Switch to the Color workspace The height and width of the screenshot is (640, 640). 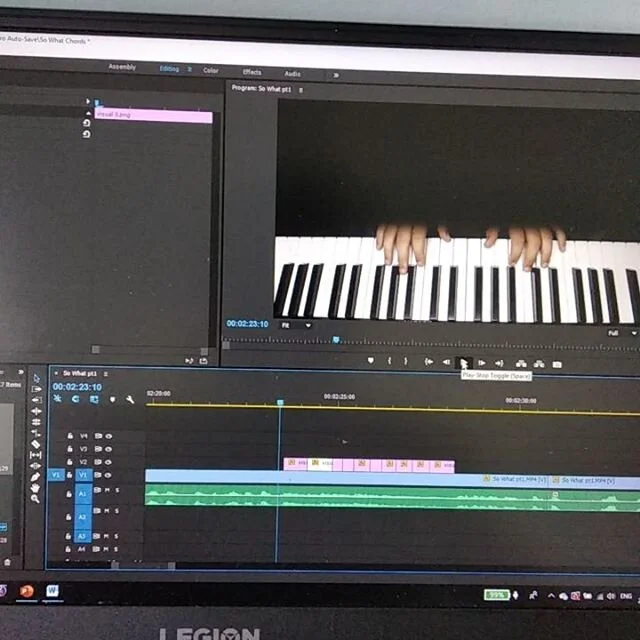211,70
